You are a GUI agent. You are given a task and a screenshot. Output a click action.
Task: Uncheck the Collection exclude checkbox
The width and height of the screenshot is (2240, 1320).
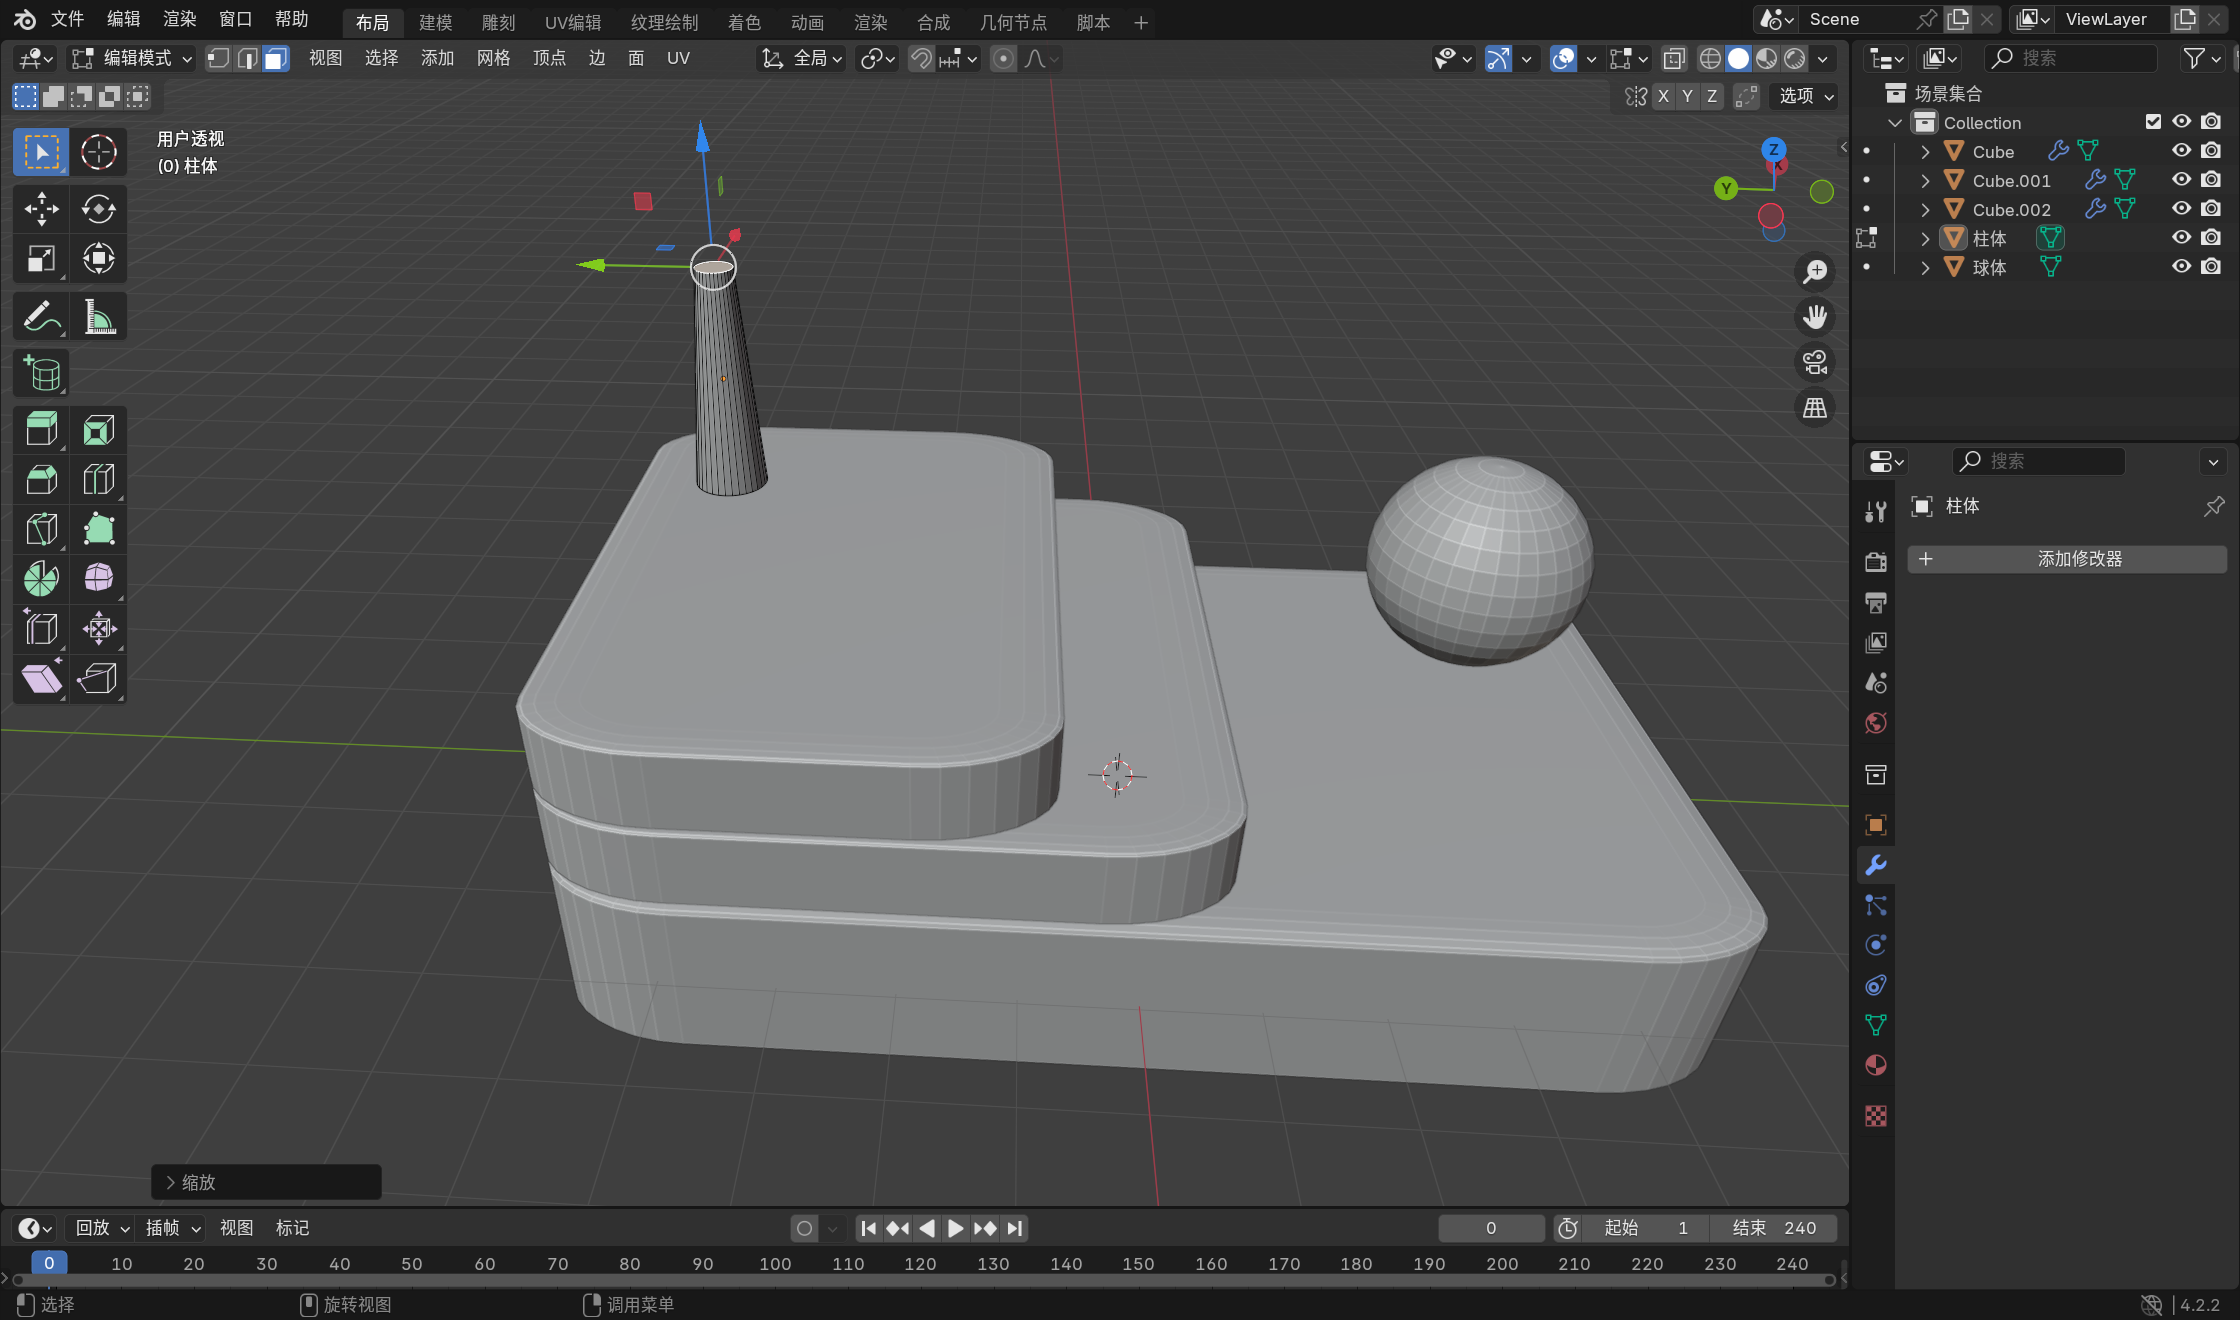[2153, 122]
